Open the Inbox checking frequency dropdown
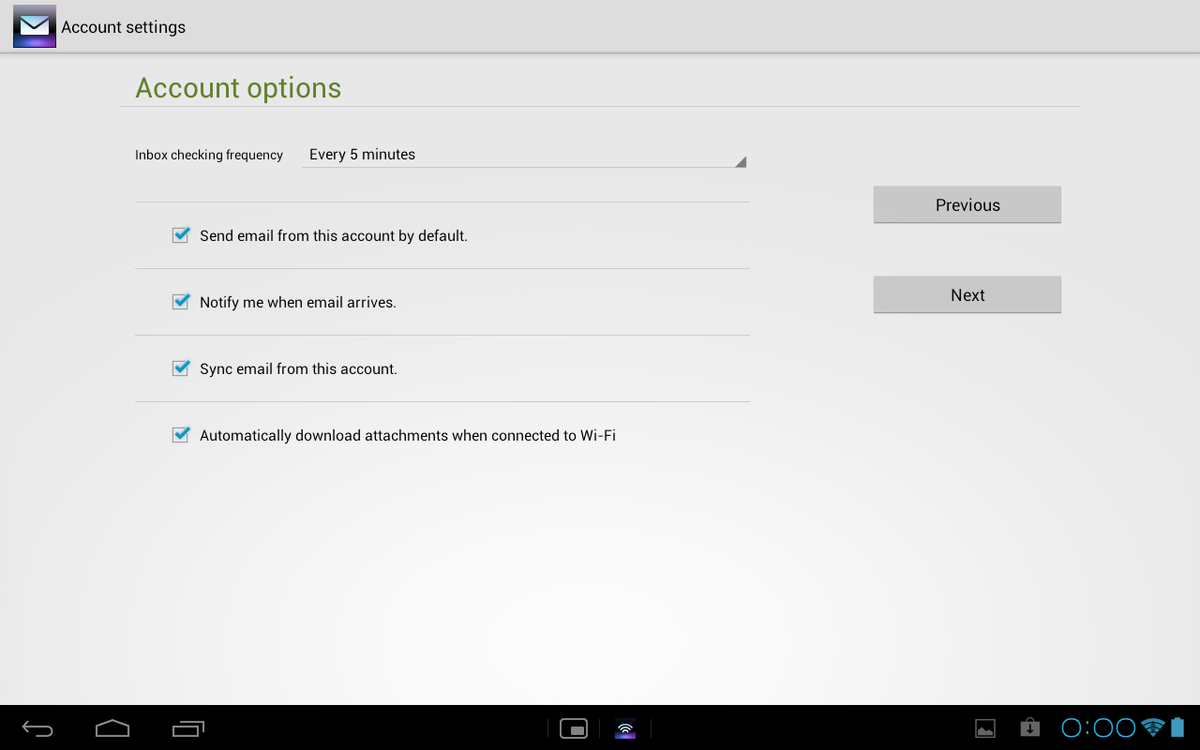 (x=524, y=155)
